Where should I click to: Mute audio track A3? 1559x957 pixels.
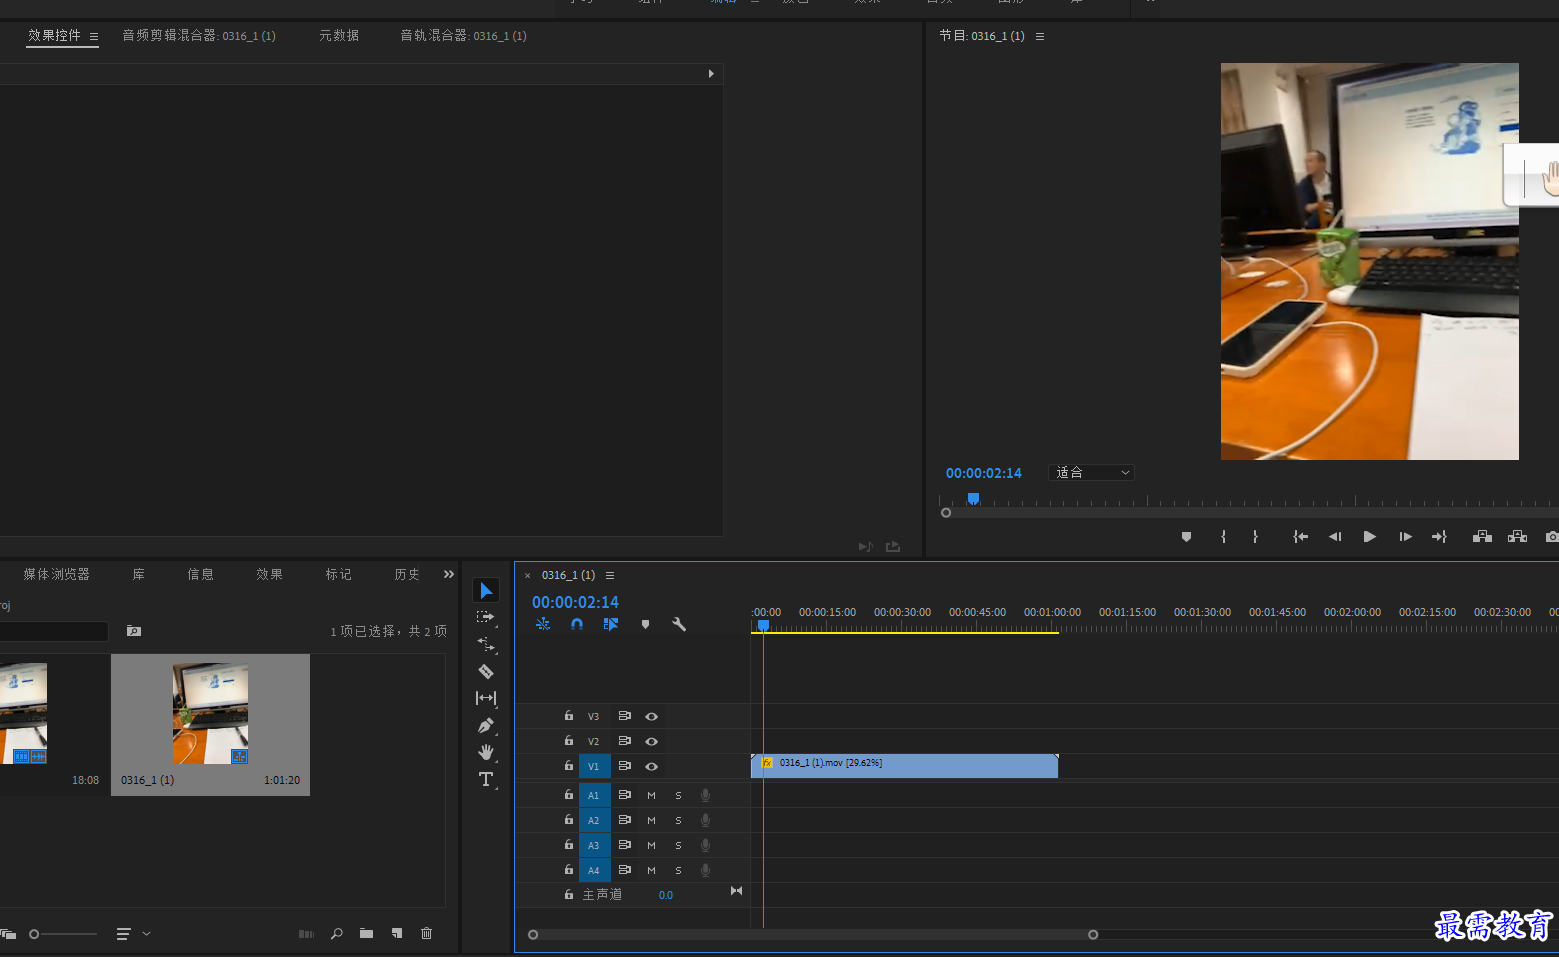click(651, 845)
